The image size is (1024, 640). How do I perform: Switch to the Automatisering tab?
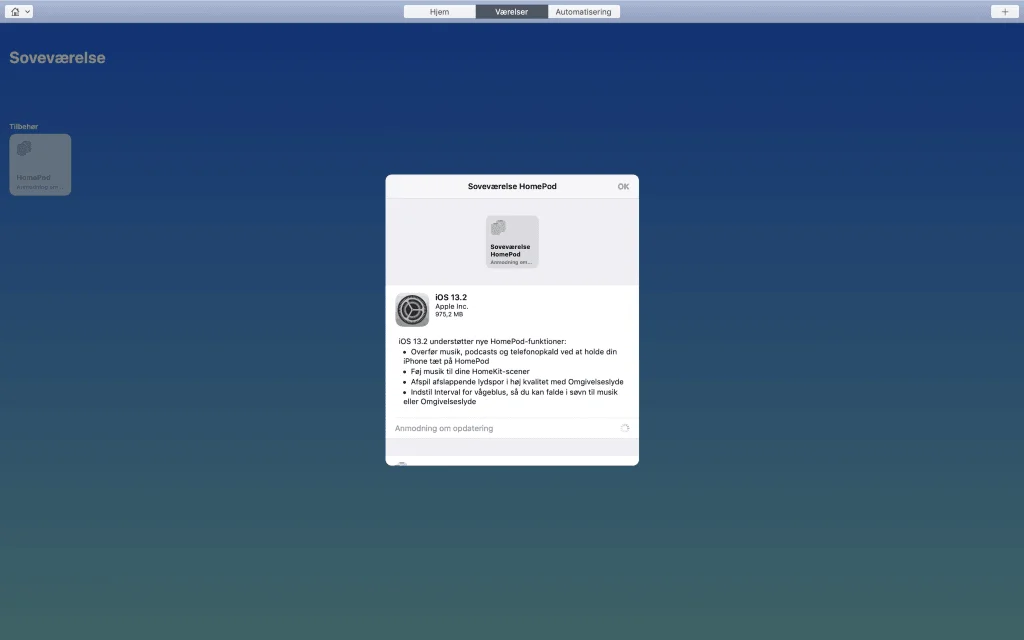point(584,11)
